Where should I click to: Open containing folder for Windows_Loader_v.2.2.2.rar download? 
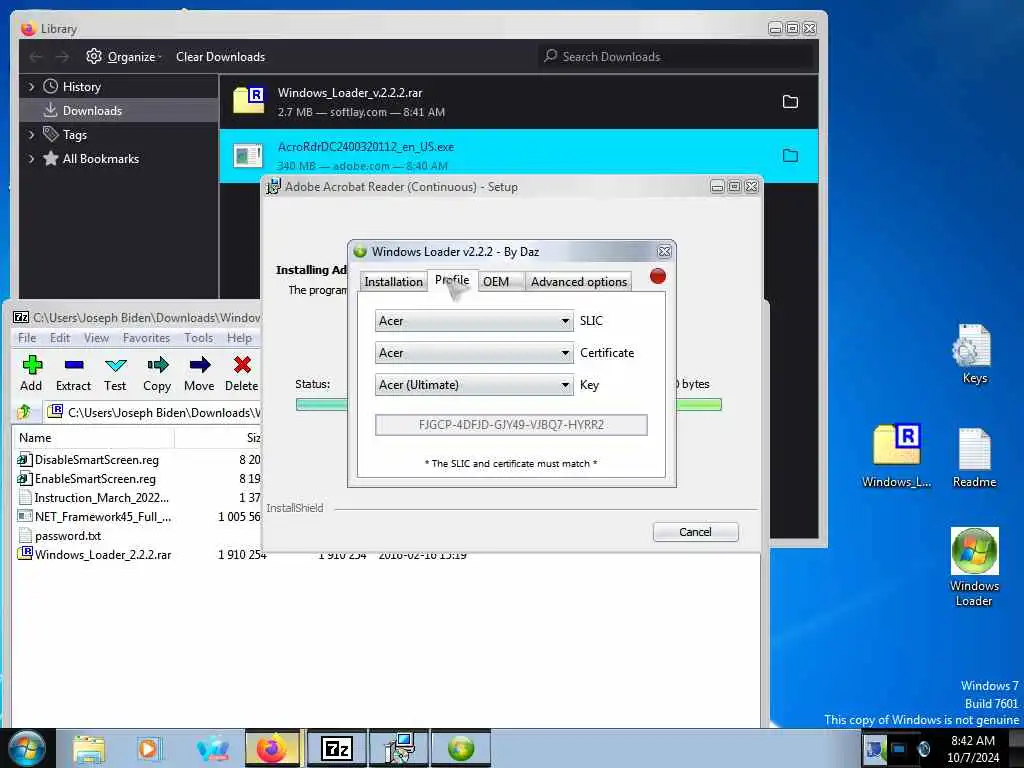(x=790, y=102)
